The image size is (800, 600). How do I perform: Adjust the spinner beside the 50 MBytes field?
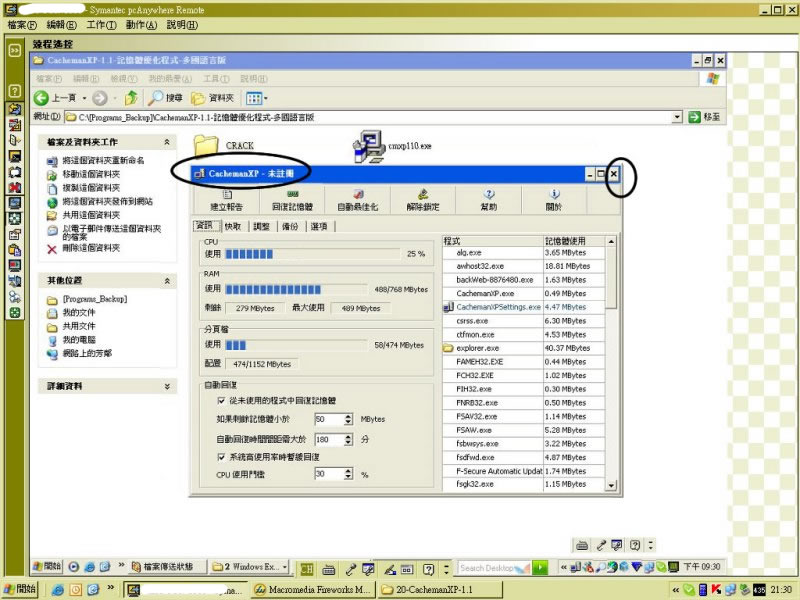point(348,419)
